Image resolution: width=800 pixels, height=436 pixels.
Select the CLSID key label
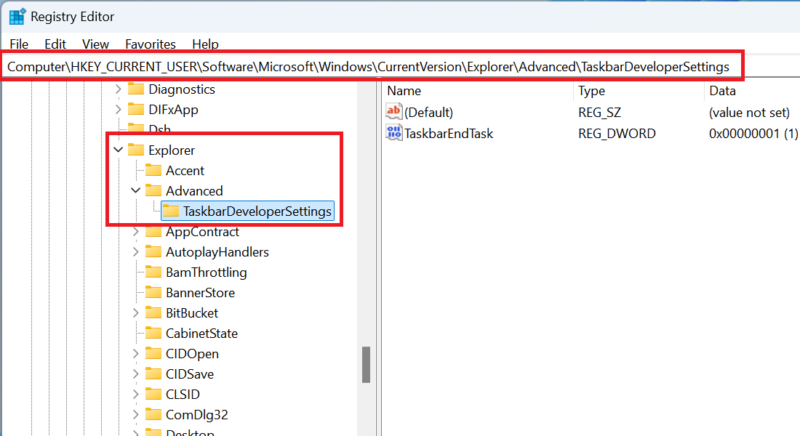click(x=183, y=395)
